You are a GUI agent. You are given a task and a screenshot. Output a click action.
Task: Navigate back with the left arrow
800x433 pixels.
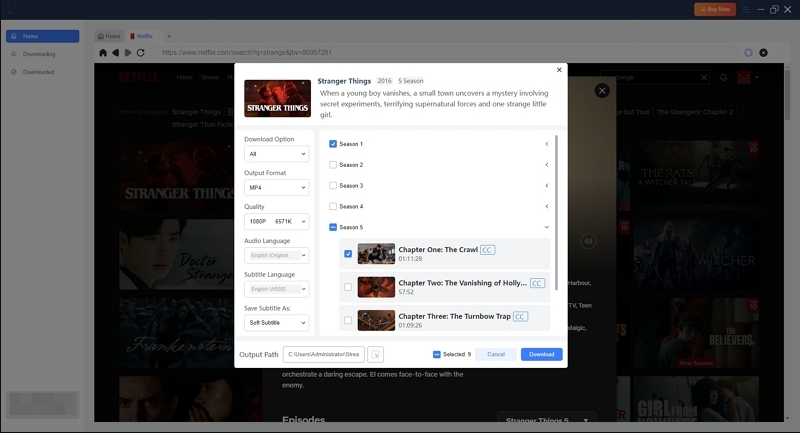click(115, 53)
